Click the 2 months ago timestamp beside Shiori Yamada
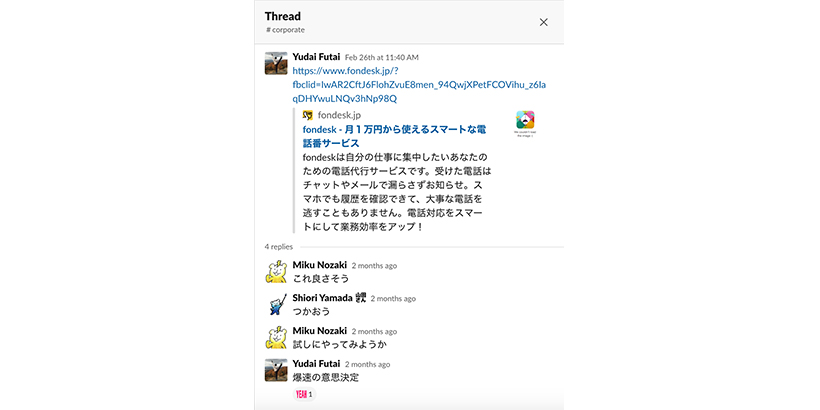Viewport: 820px width, 410px height. coord(393,299)
